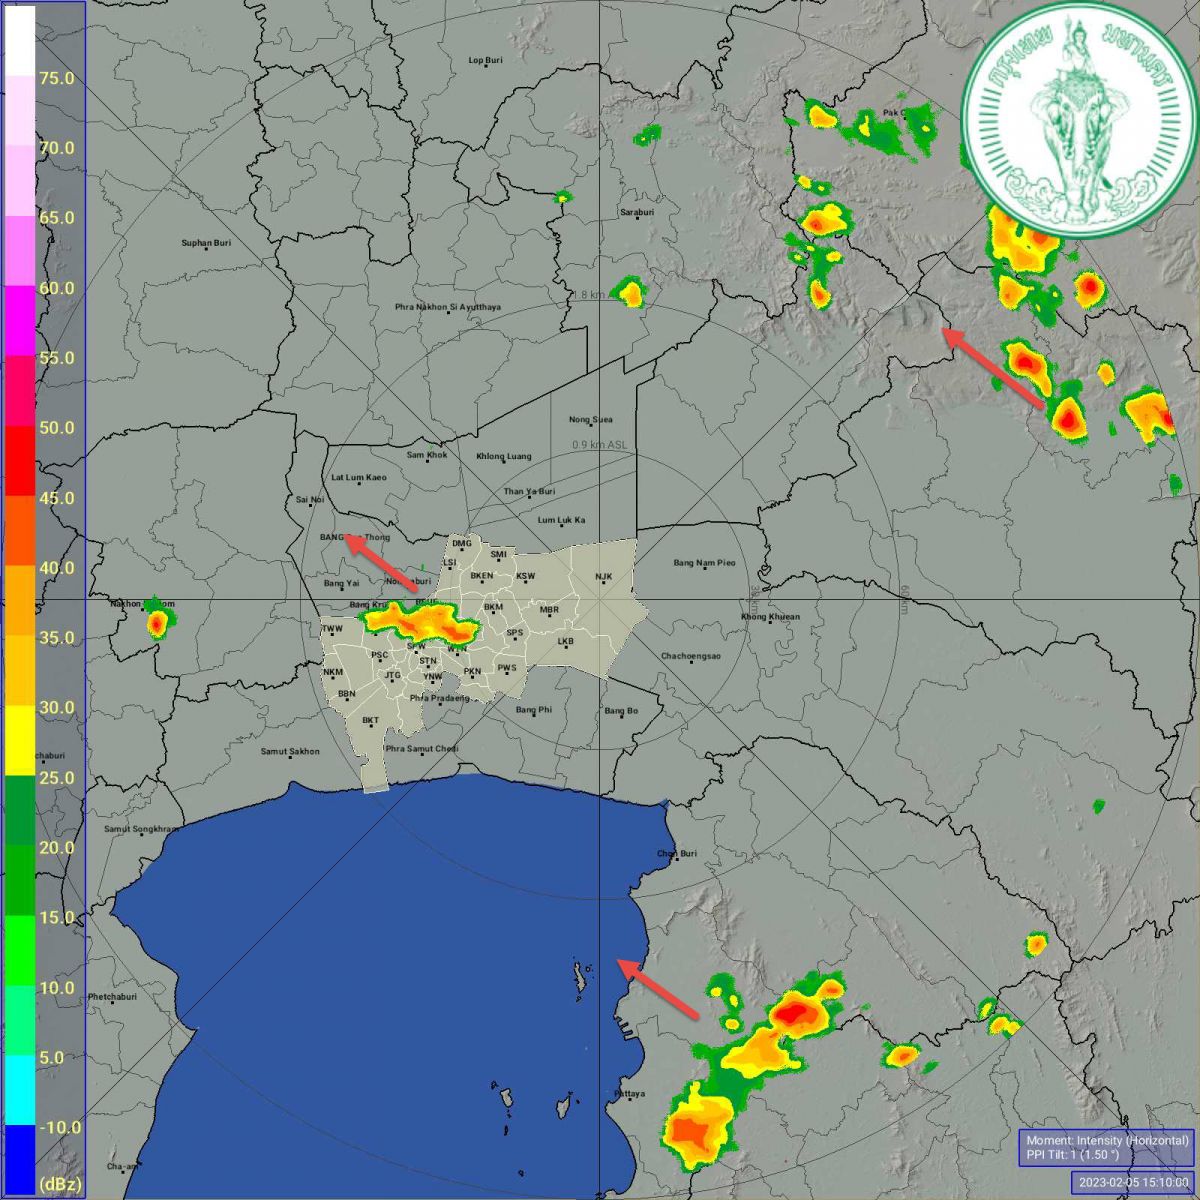Click the YNW district label
Screen dimensions: 1200x1200
(433, 677)
